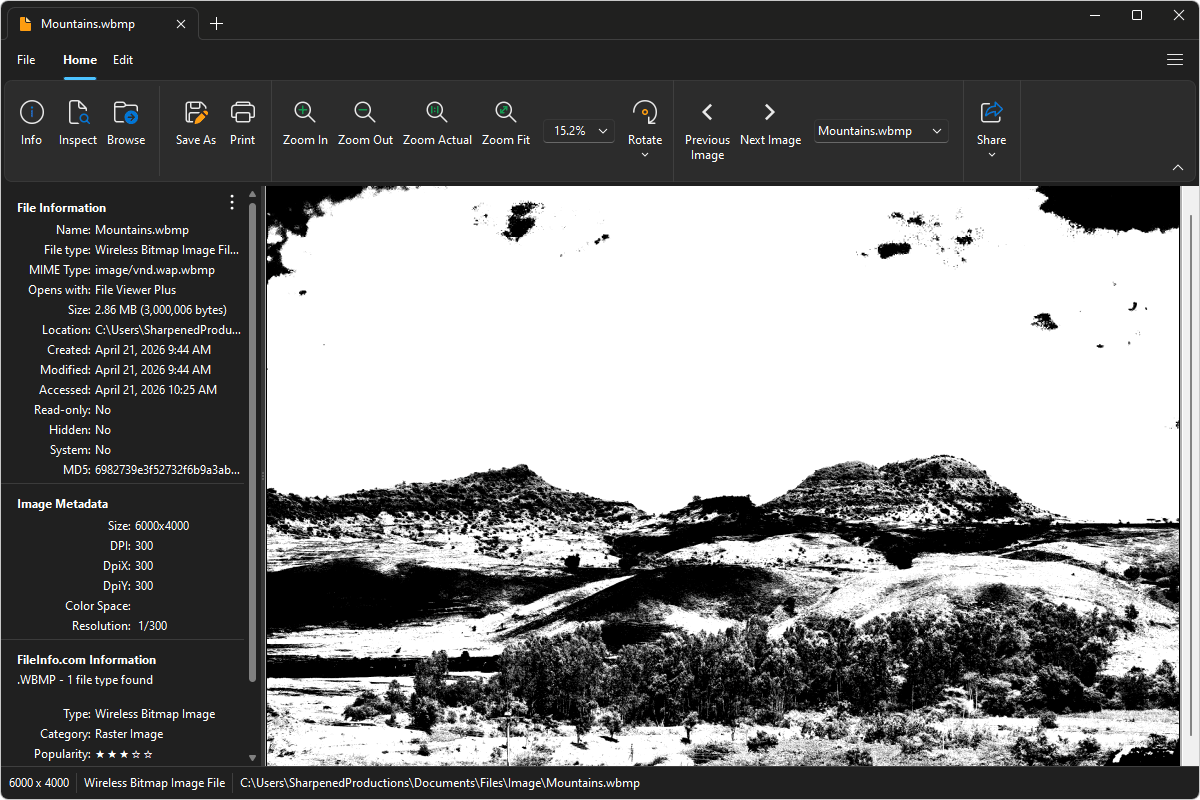View image at actual size with Zoom Actual
Screen dimensions: 1200x800
coord(437,122)
